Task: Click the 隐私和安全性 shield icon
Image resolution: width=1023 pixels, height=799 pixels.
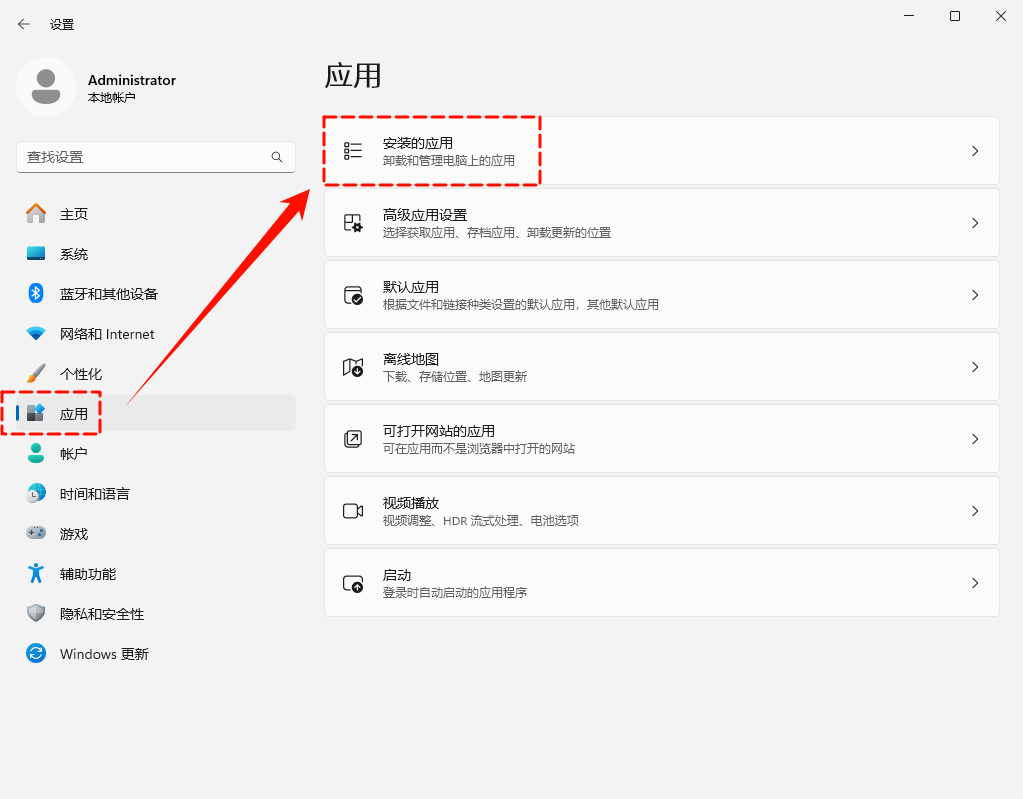Action: pyautogui.click(x=36, y=613)
